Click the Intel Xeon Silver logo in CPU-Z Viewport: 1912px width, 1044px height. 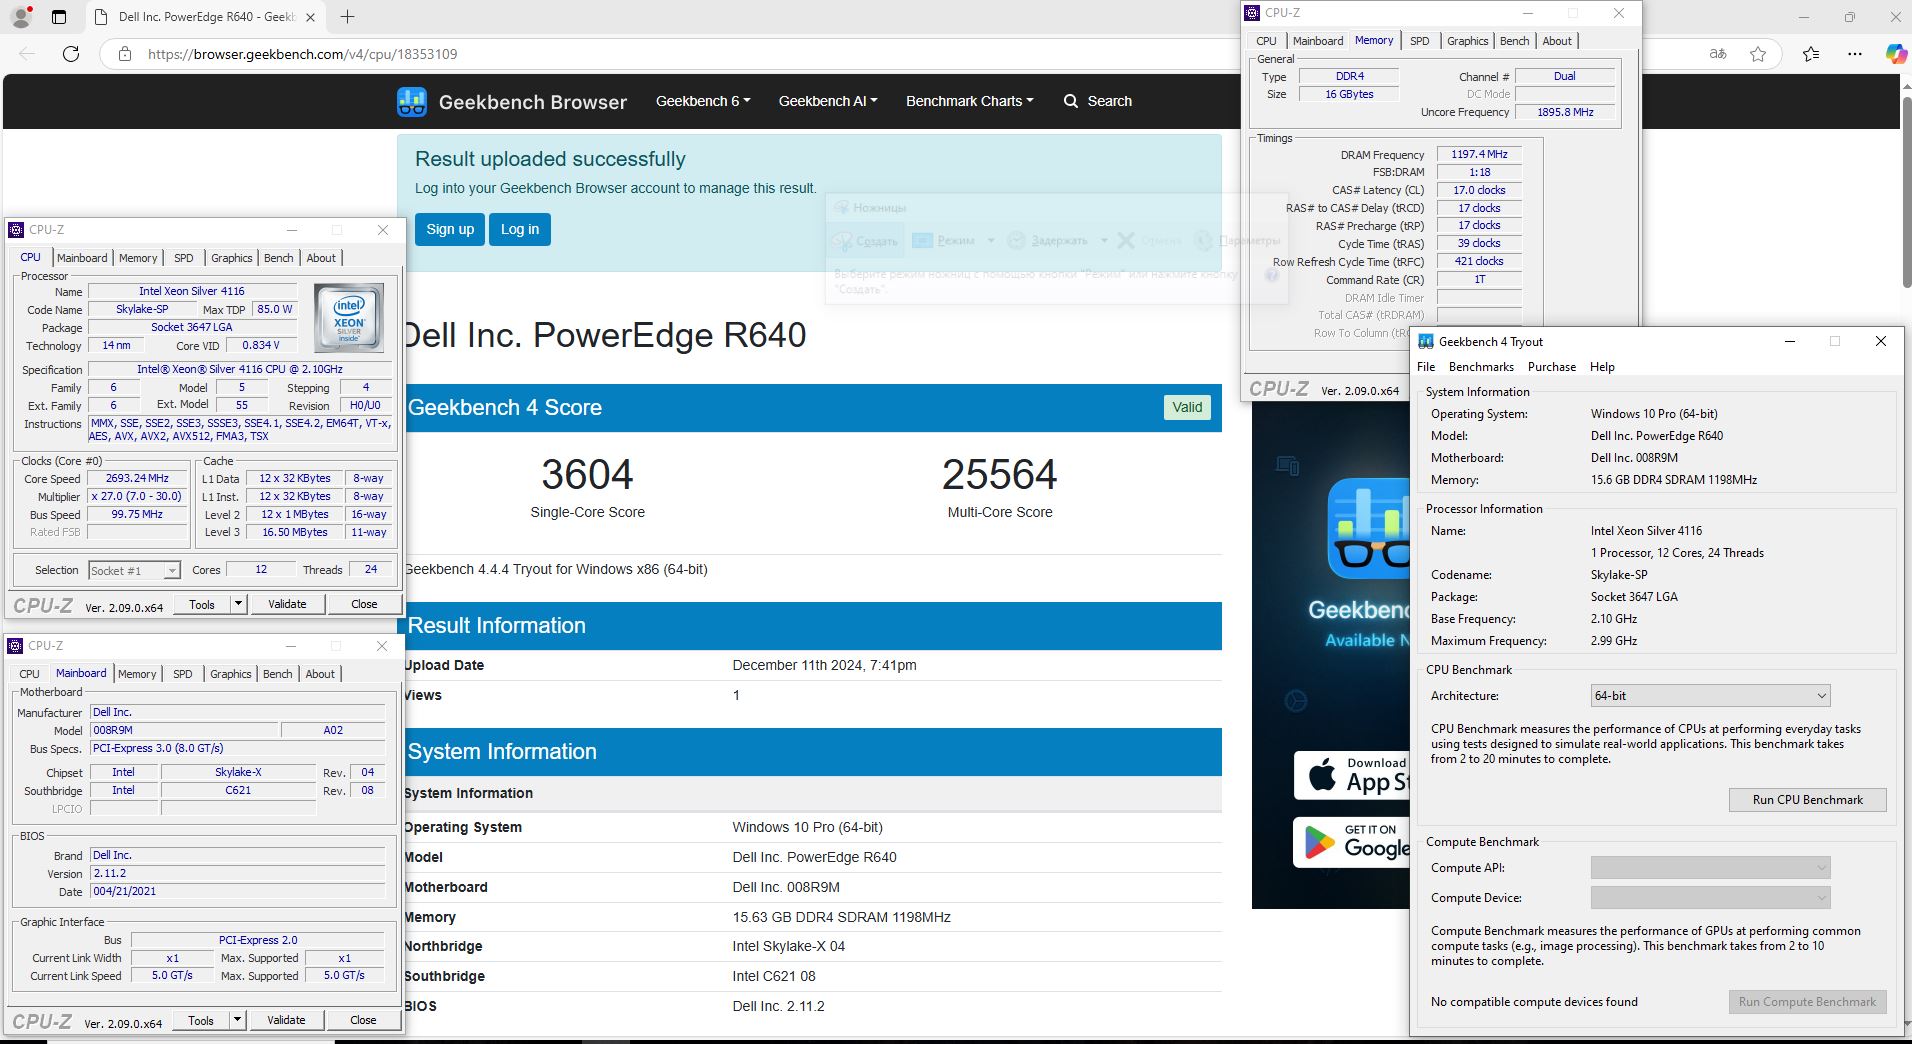coord(349,318)
